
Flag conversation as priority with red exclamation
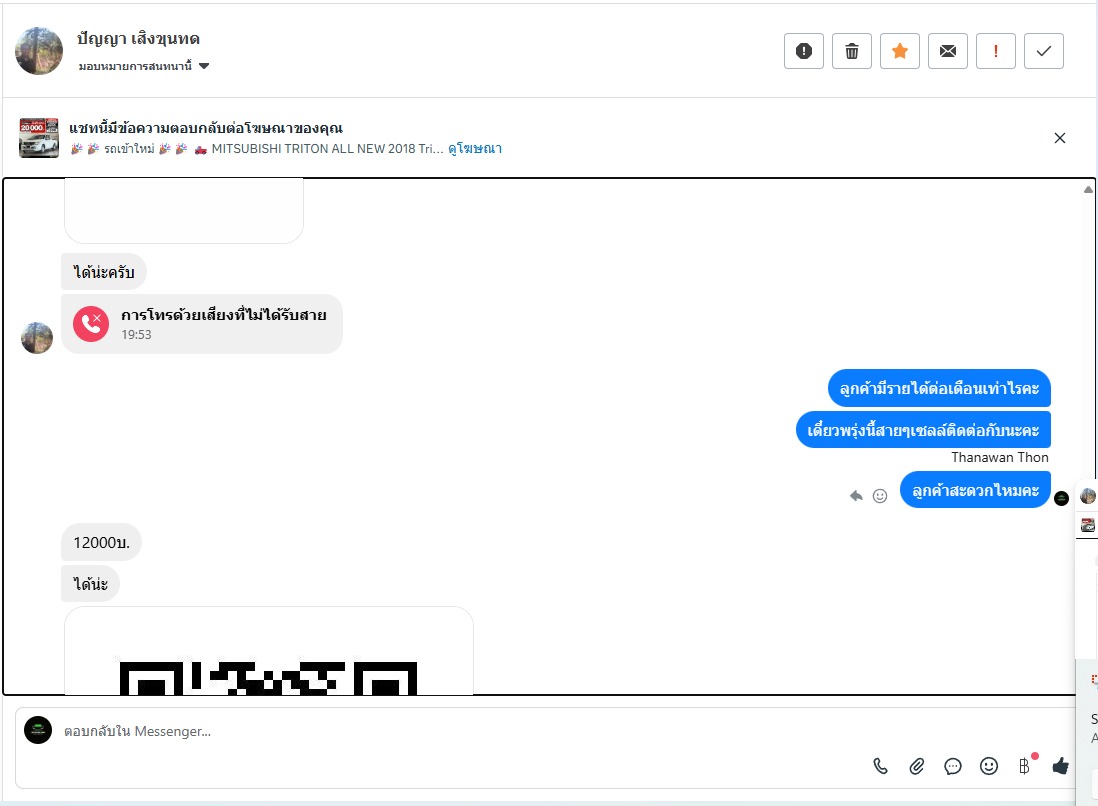pos(996,51)
